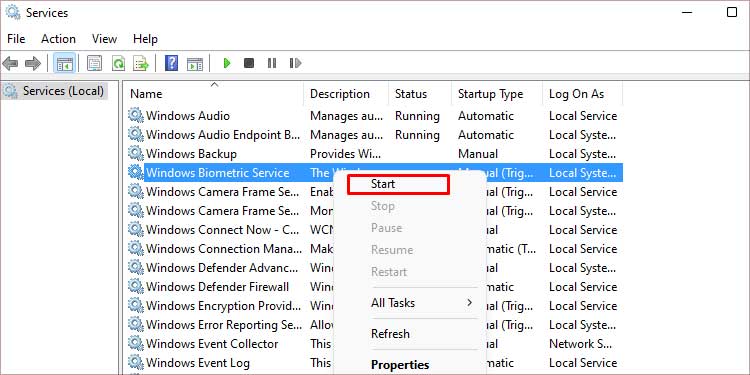Click the Services gear icon in title bar
Viewport: 750px width, 375px height.
pyautogui.click(x=13, y=12)
